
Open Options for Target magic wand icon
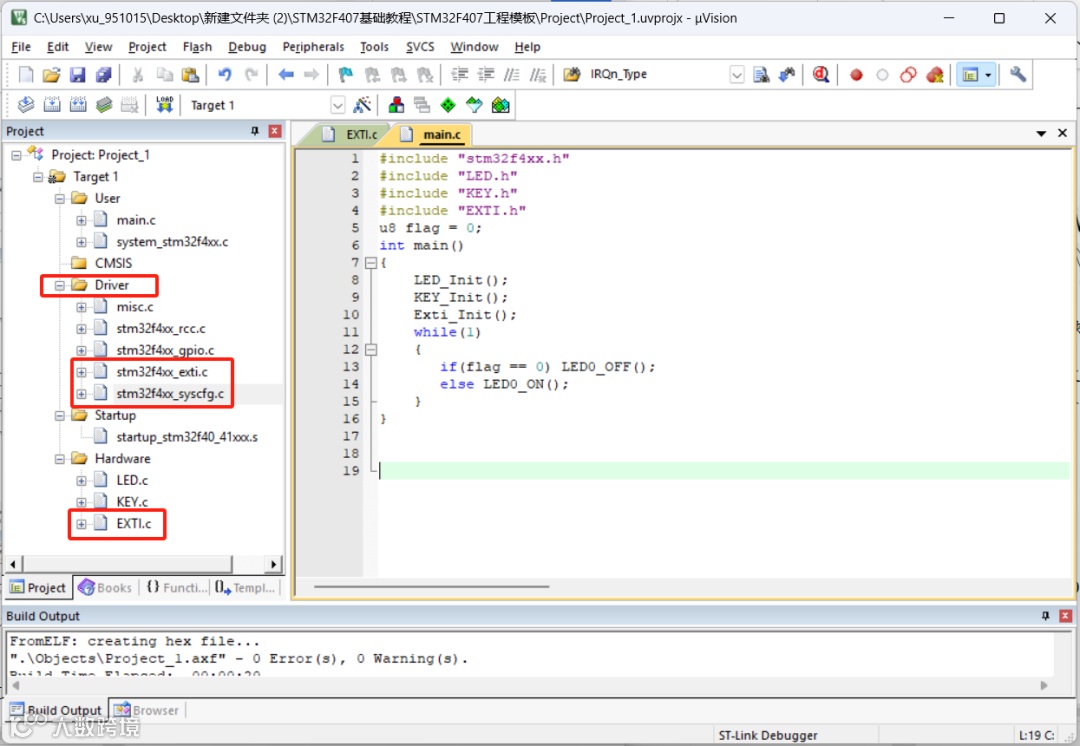click(x=362, y=105)
